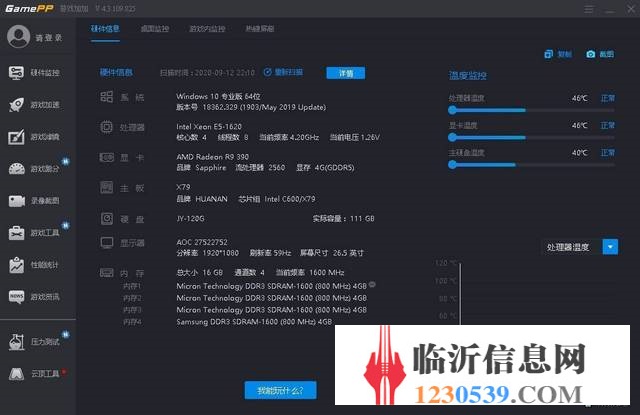Open the hamburger menu in title bar

589,9
